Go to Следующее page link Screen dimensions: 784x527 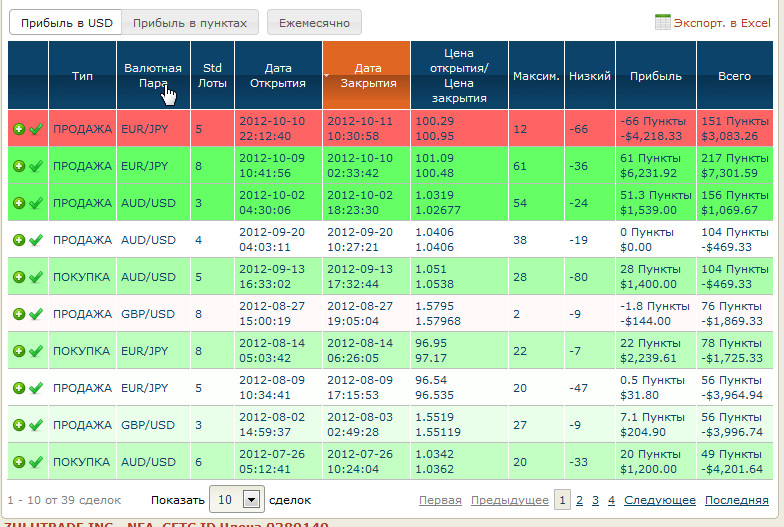click(659, 500)
